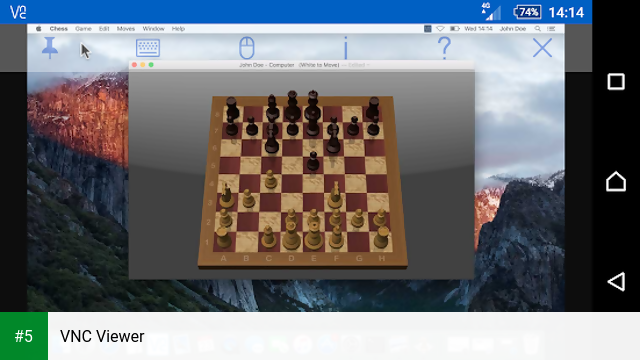Tap the VNC logo in status bar
Screen dimensions: 640x360
(x=18, y=12)
